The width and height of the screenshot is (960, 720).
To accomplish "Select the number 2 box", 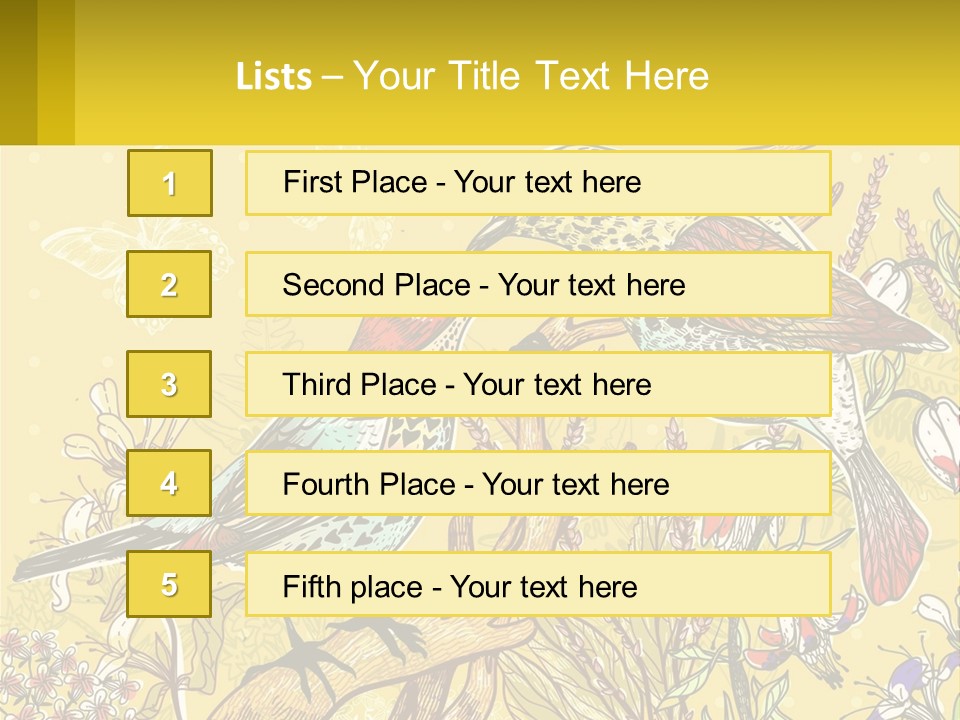I will (169, 285).
